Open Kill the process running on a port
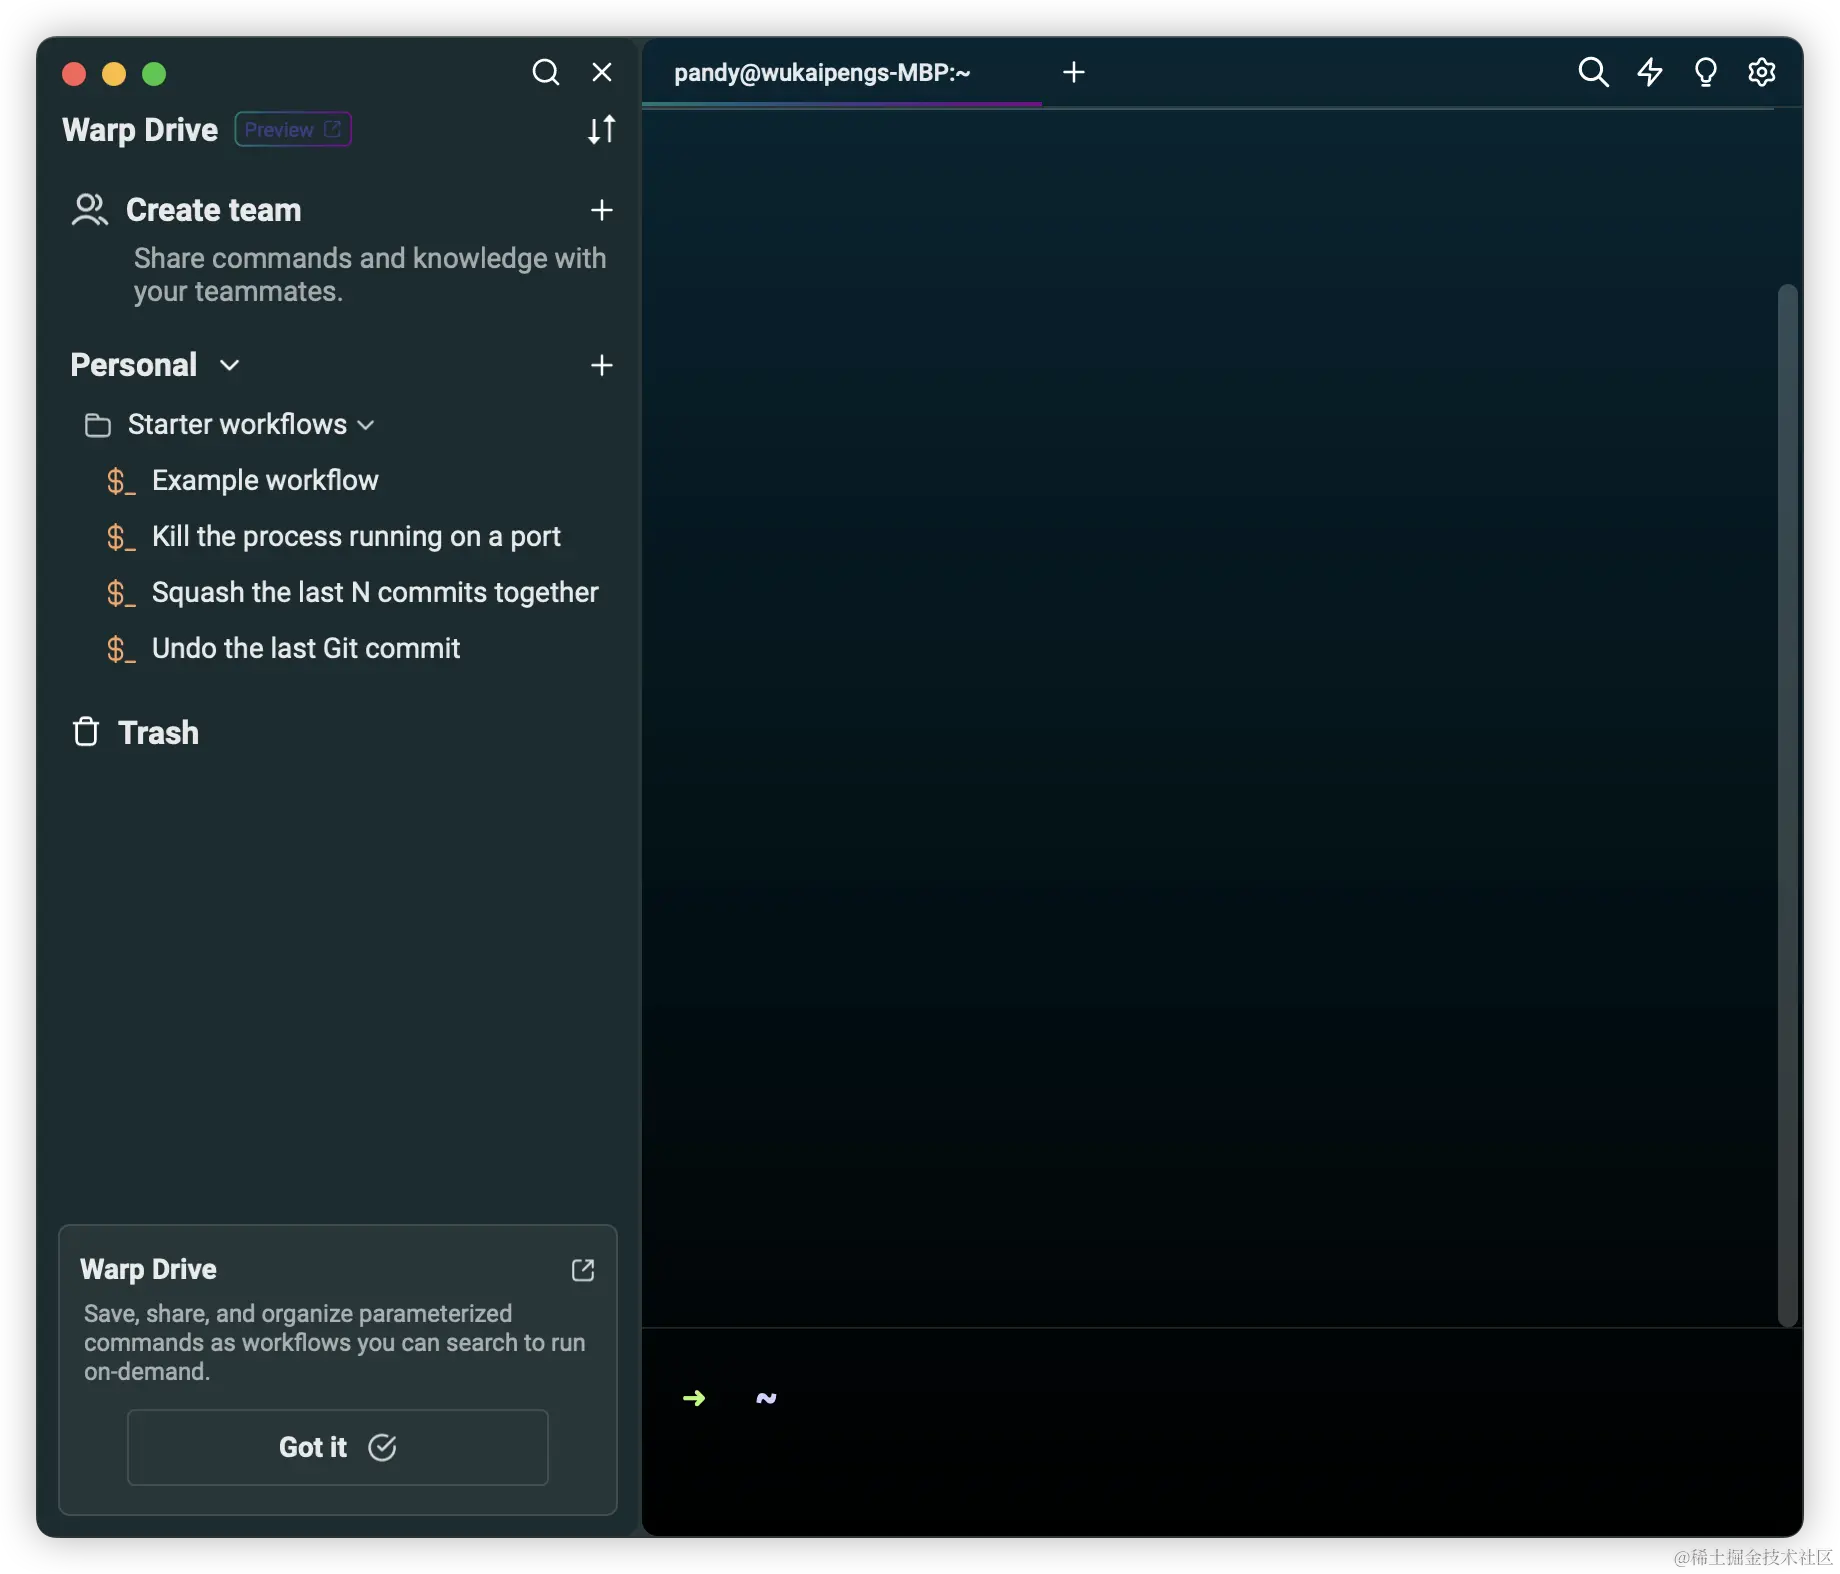1840x1574 pixels. point(356,536)
